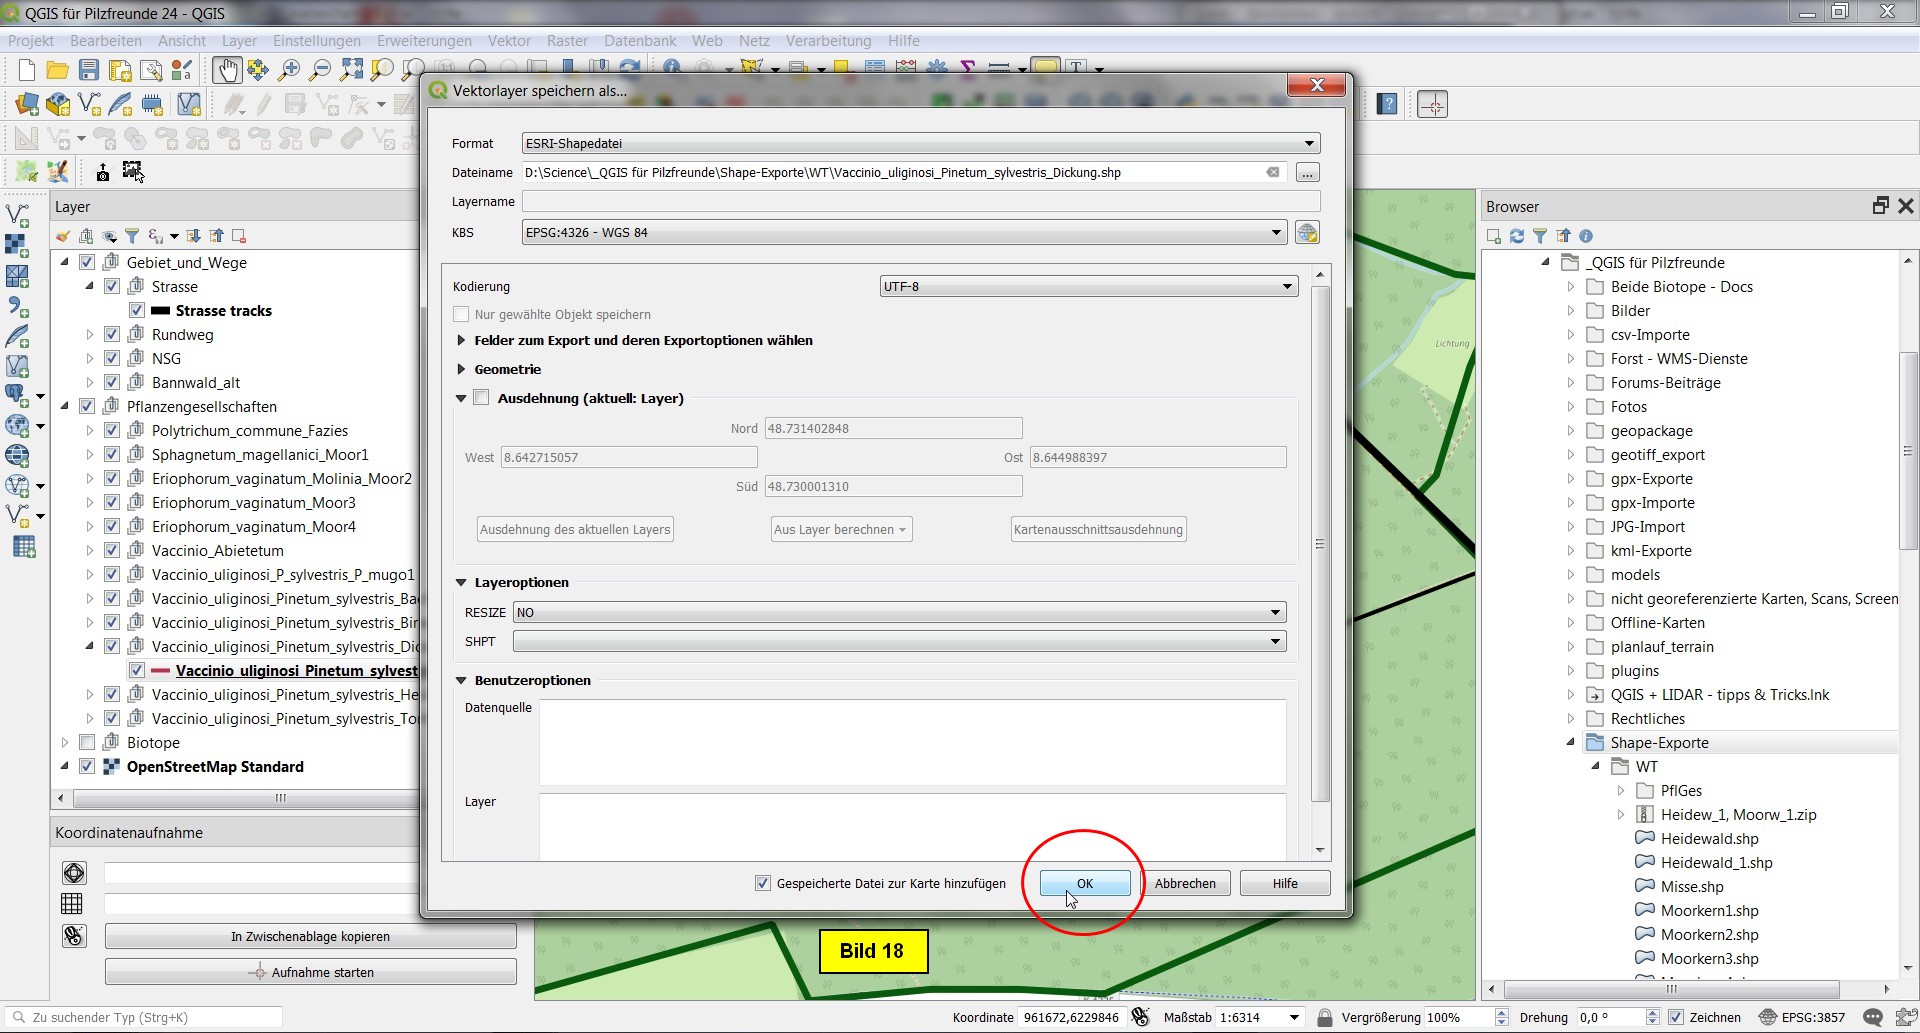Open the Kodierung UTF-8 dropdown

click(1088, 287)
